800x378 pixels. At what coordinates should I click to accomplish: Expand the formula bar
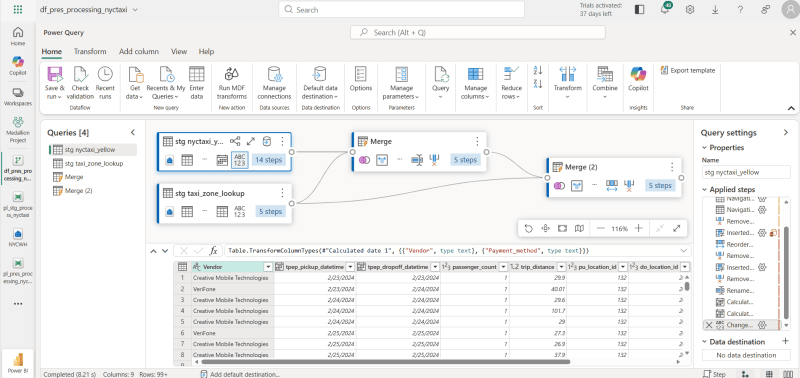684,250
